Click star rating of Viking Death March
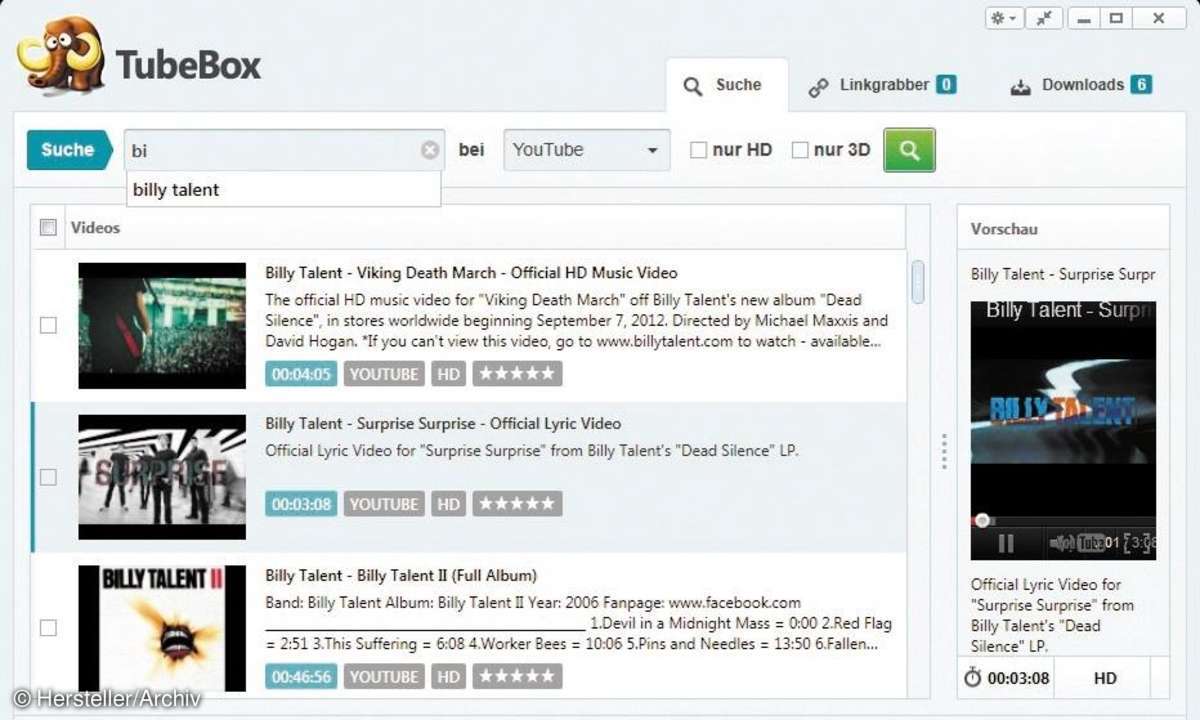The image size is (1200, 720). pyautogui.click(x=518, y=374)
